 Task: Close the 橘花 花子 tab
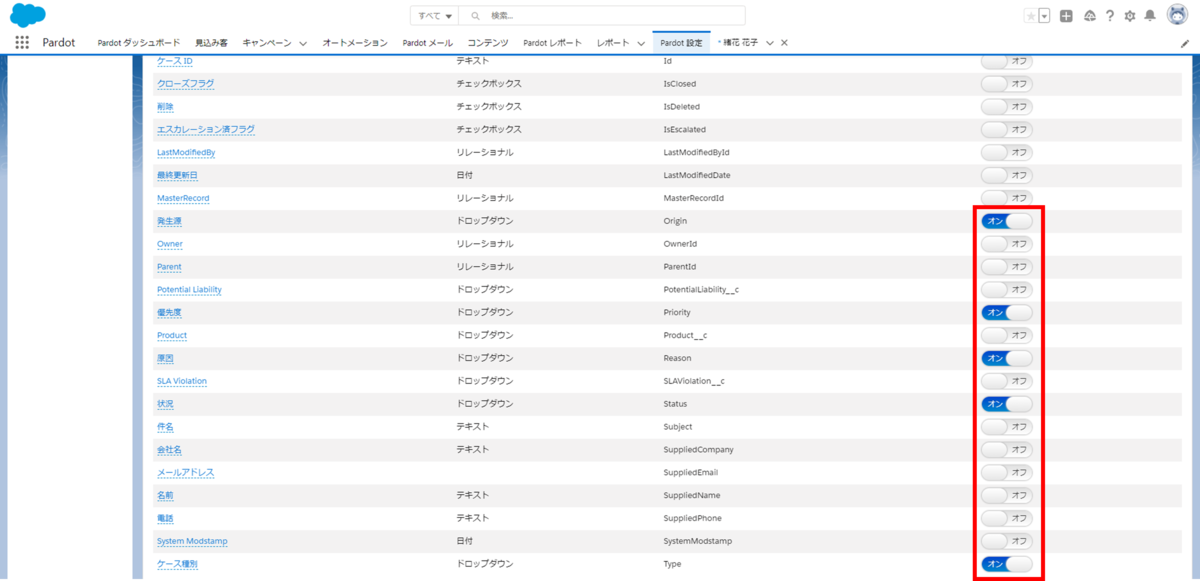tap(784, 43)
